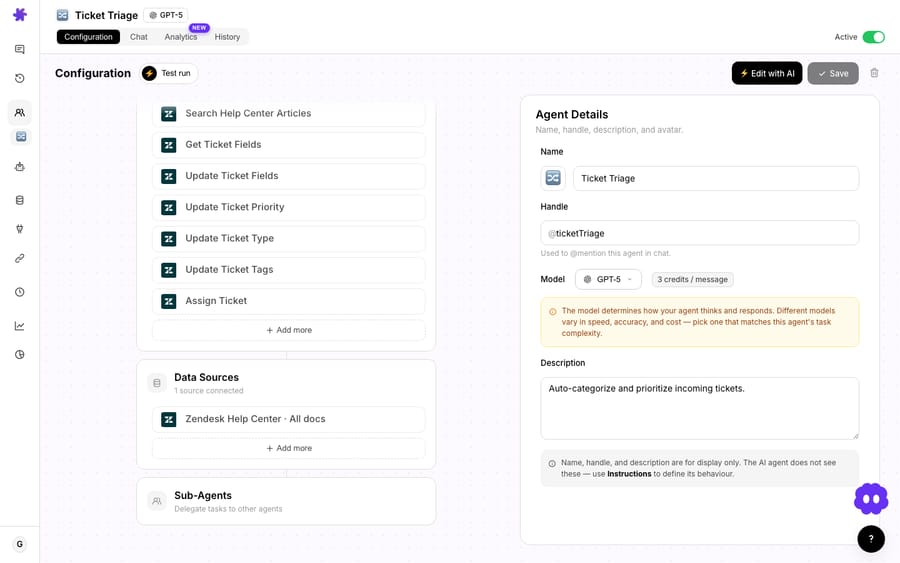Open the GPT-5 Model dropdown

coord(608,279)
